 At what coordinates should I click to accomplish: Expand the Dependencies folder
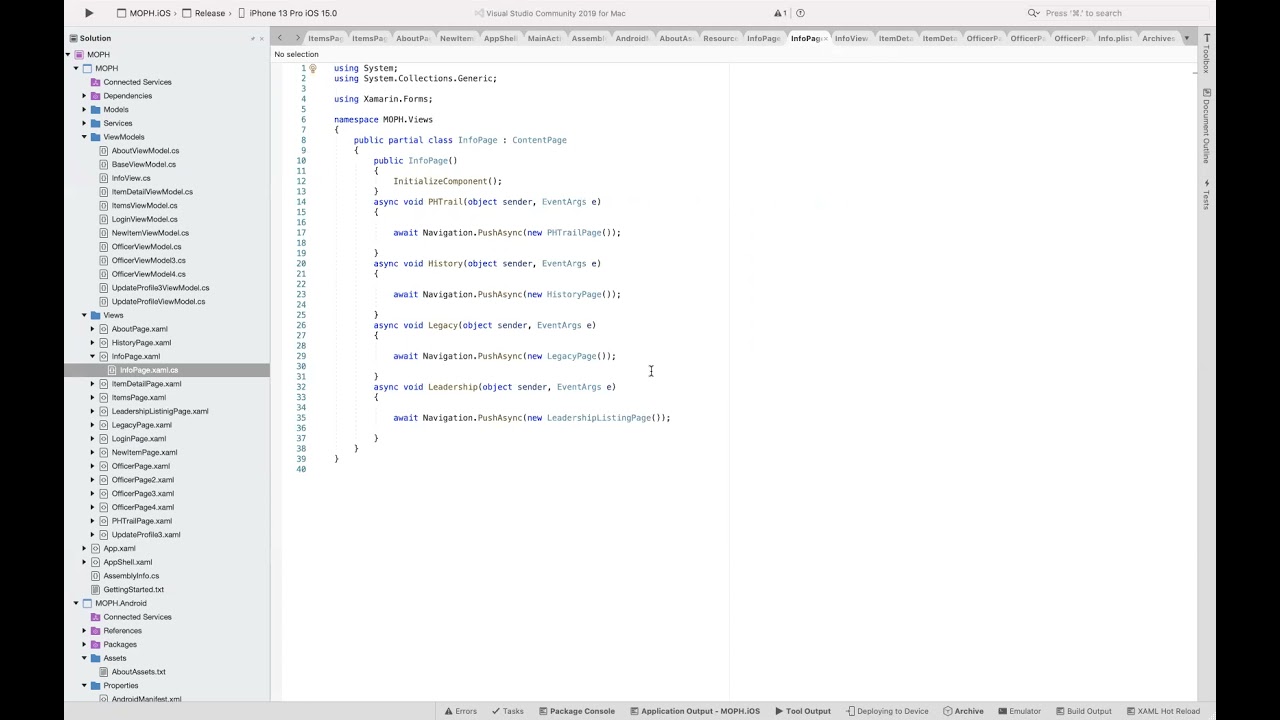pos(84,96)
